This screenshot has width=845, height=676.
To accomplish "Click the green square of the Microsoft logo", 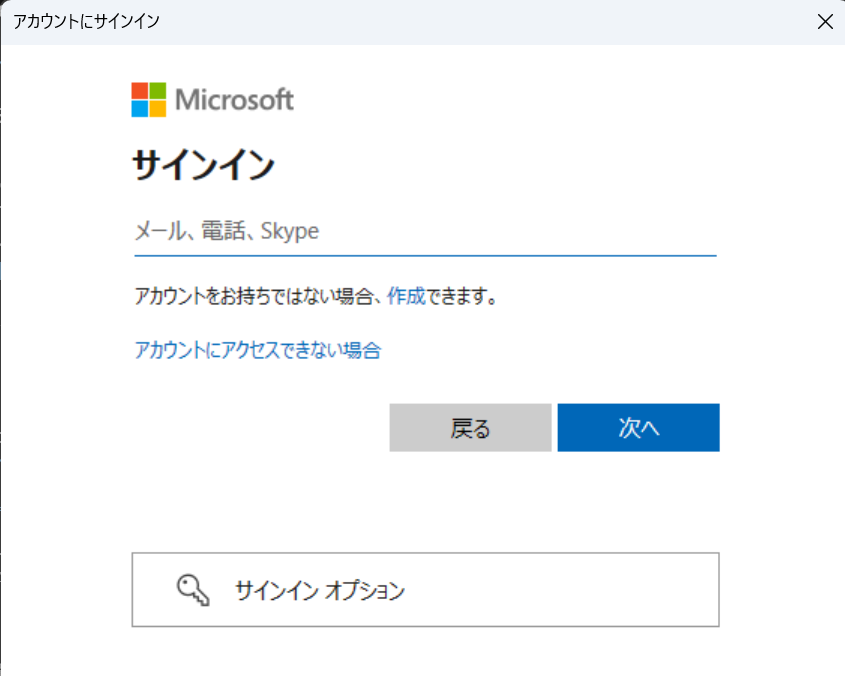I will point(157,90).
